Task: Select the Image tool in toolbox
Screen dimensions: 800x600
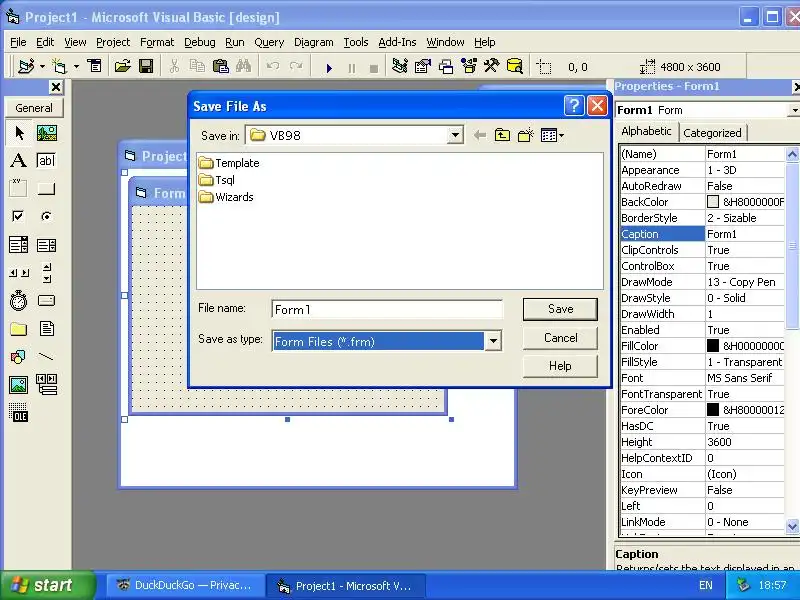Action: click(x=19, y=384)
